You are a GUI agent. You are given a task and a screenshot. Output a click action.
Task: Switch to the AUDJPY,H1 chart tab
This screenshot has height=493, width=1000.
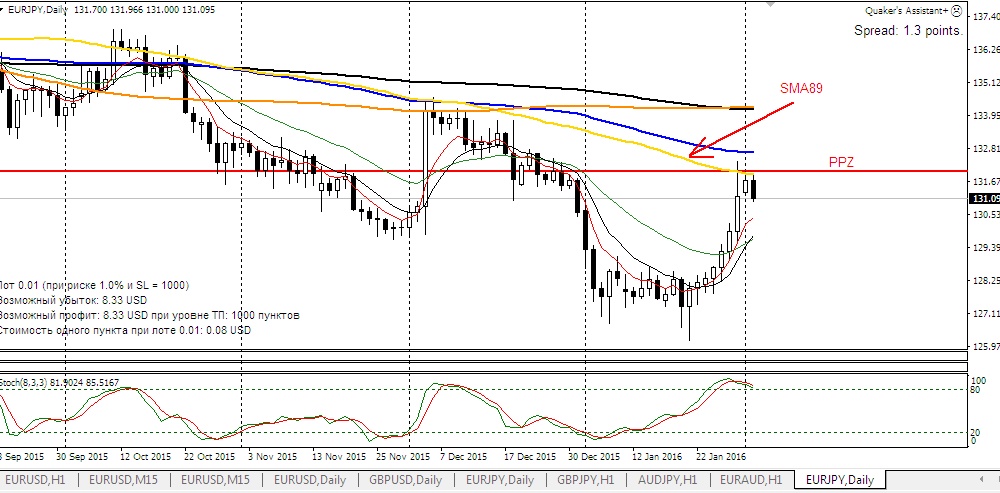[666, 480]
